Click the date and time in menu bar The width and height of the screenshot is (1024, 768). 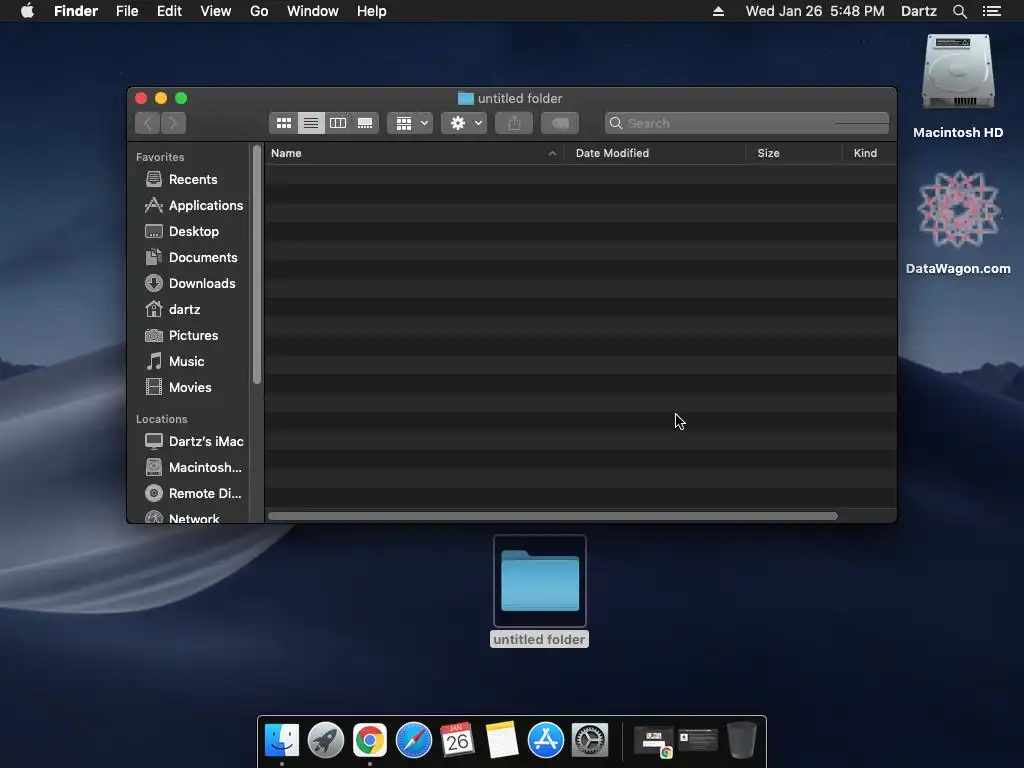point(815,11)
